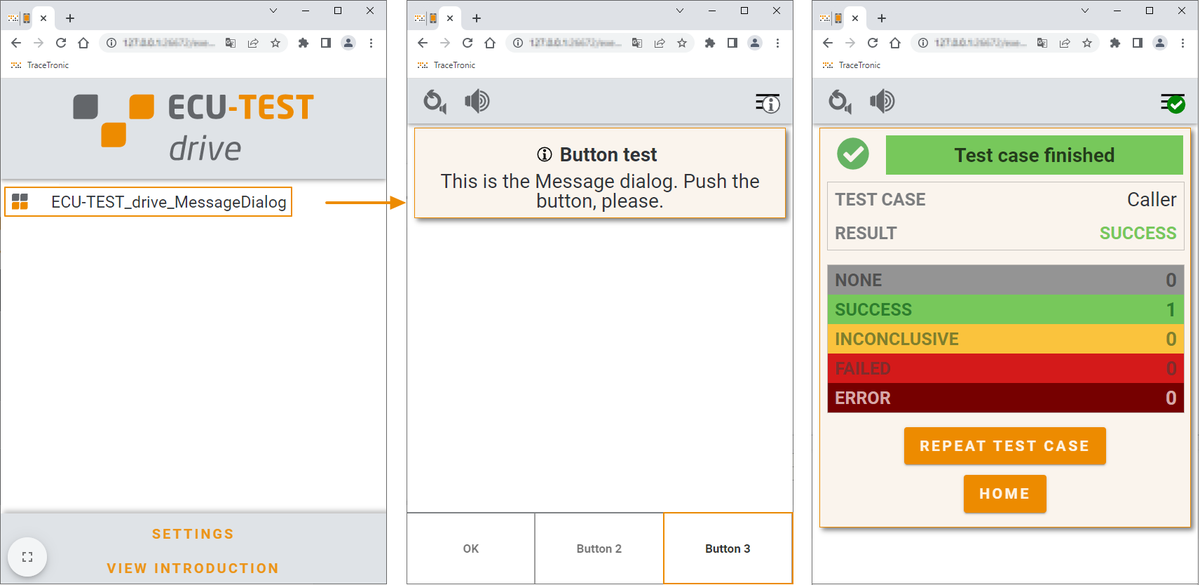Viewport: 1200px width, 585px height.
Task: Go back in the left browser window
Action: click(17, 43)
